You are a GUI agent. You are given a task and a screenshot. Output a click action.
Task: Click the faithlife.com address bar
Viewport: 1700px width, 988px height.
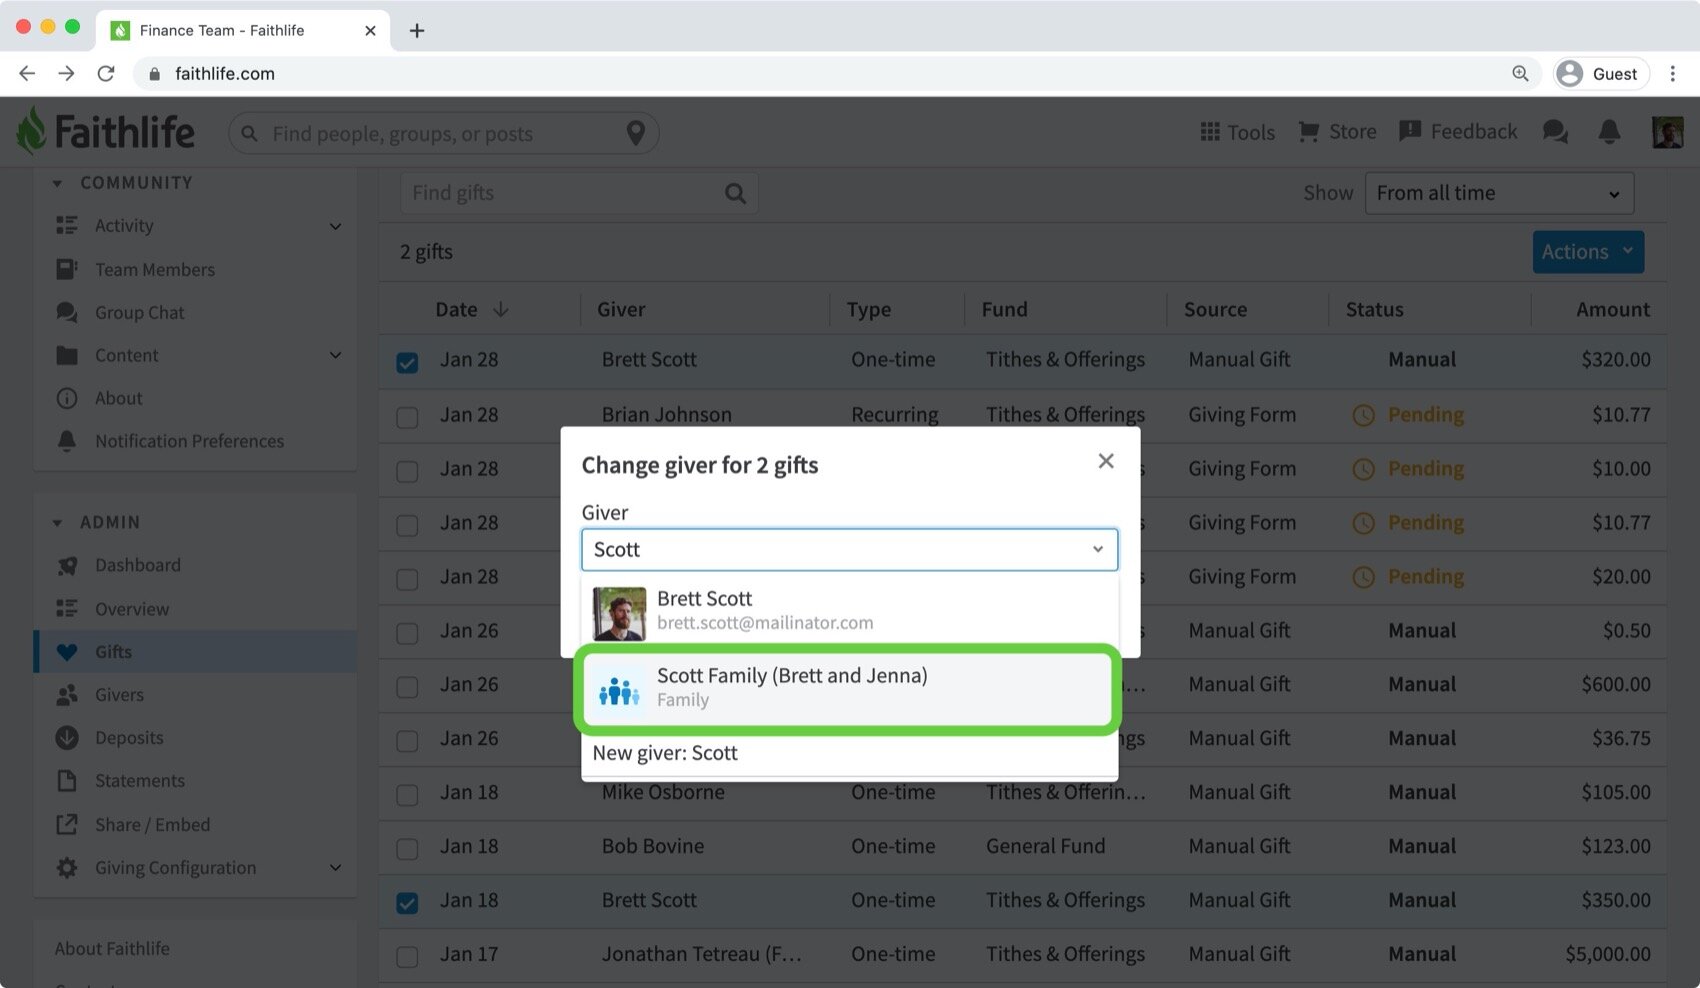tap(838, 73)
